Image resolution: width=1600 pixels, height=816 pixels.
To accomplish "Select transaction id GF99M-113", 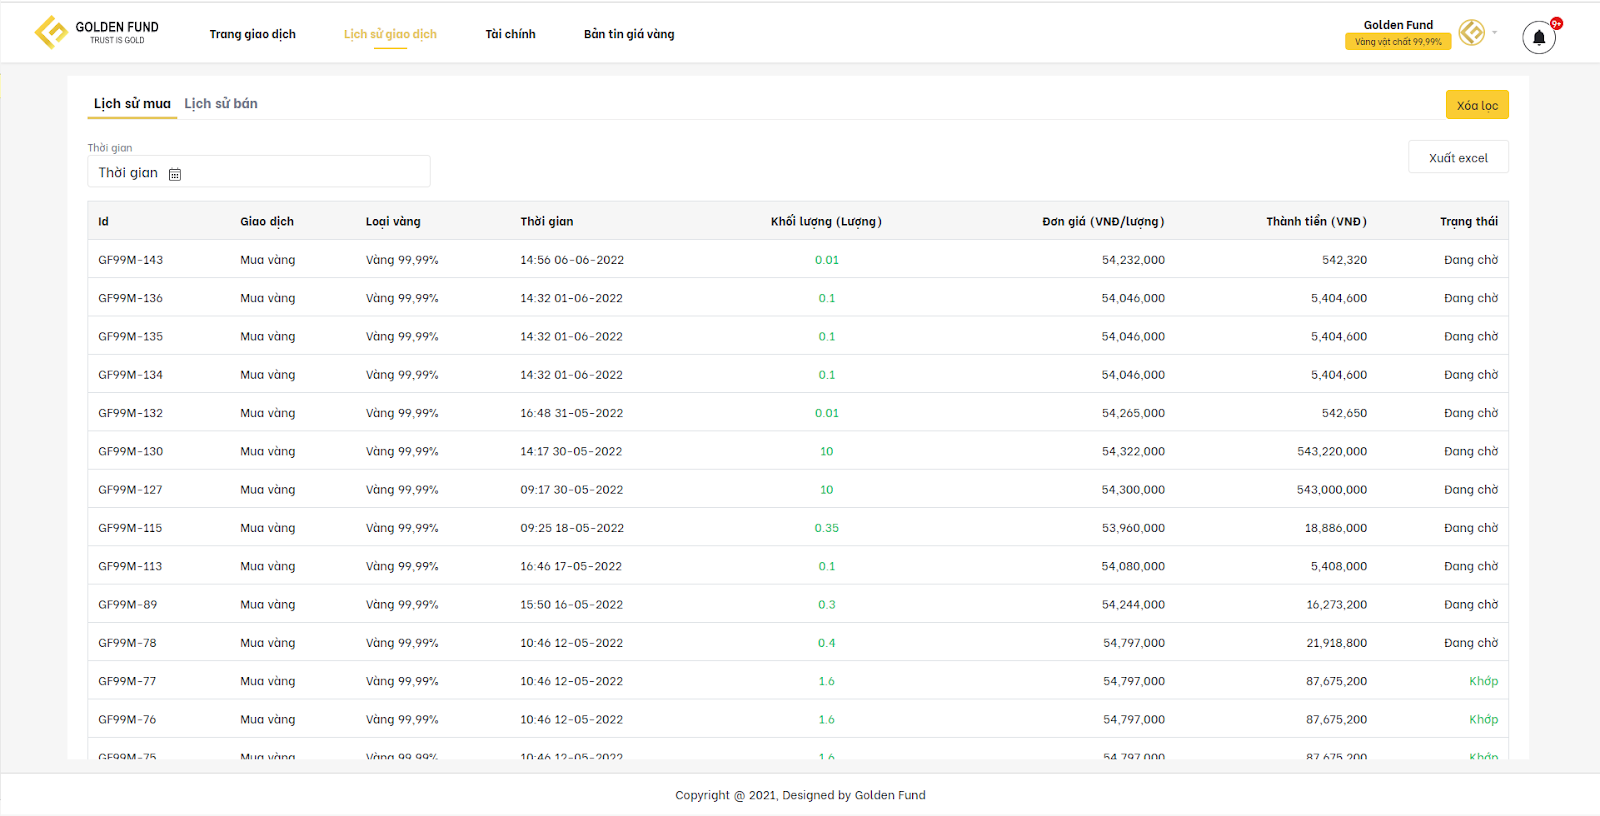I will (131, 566).
